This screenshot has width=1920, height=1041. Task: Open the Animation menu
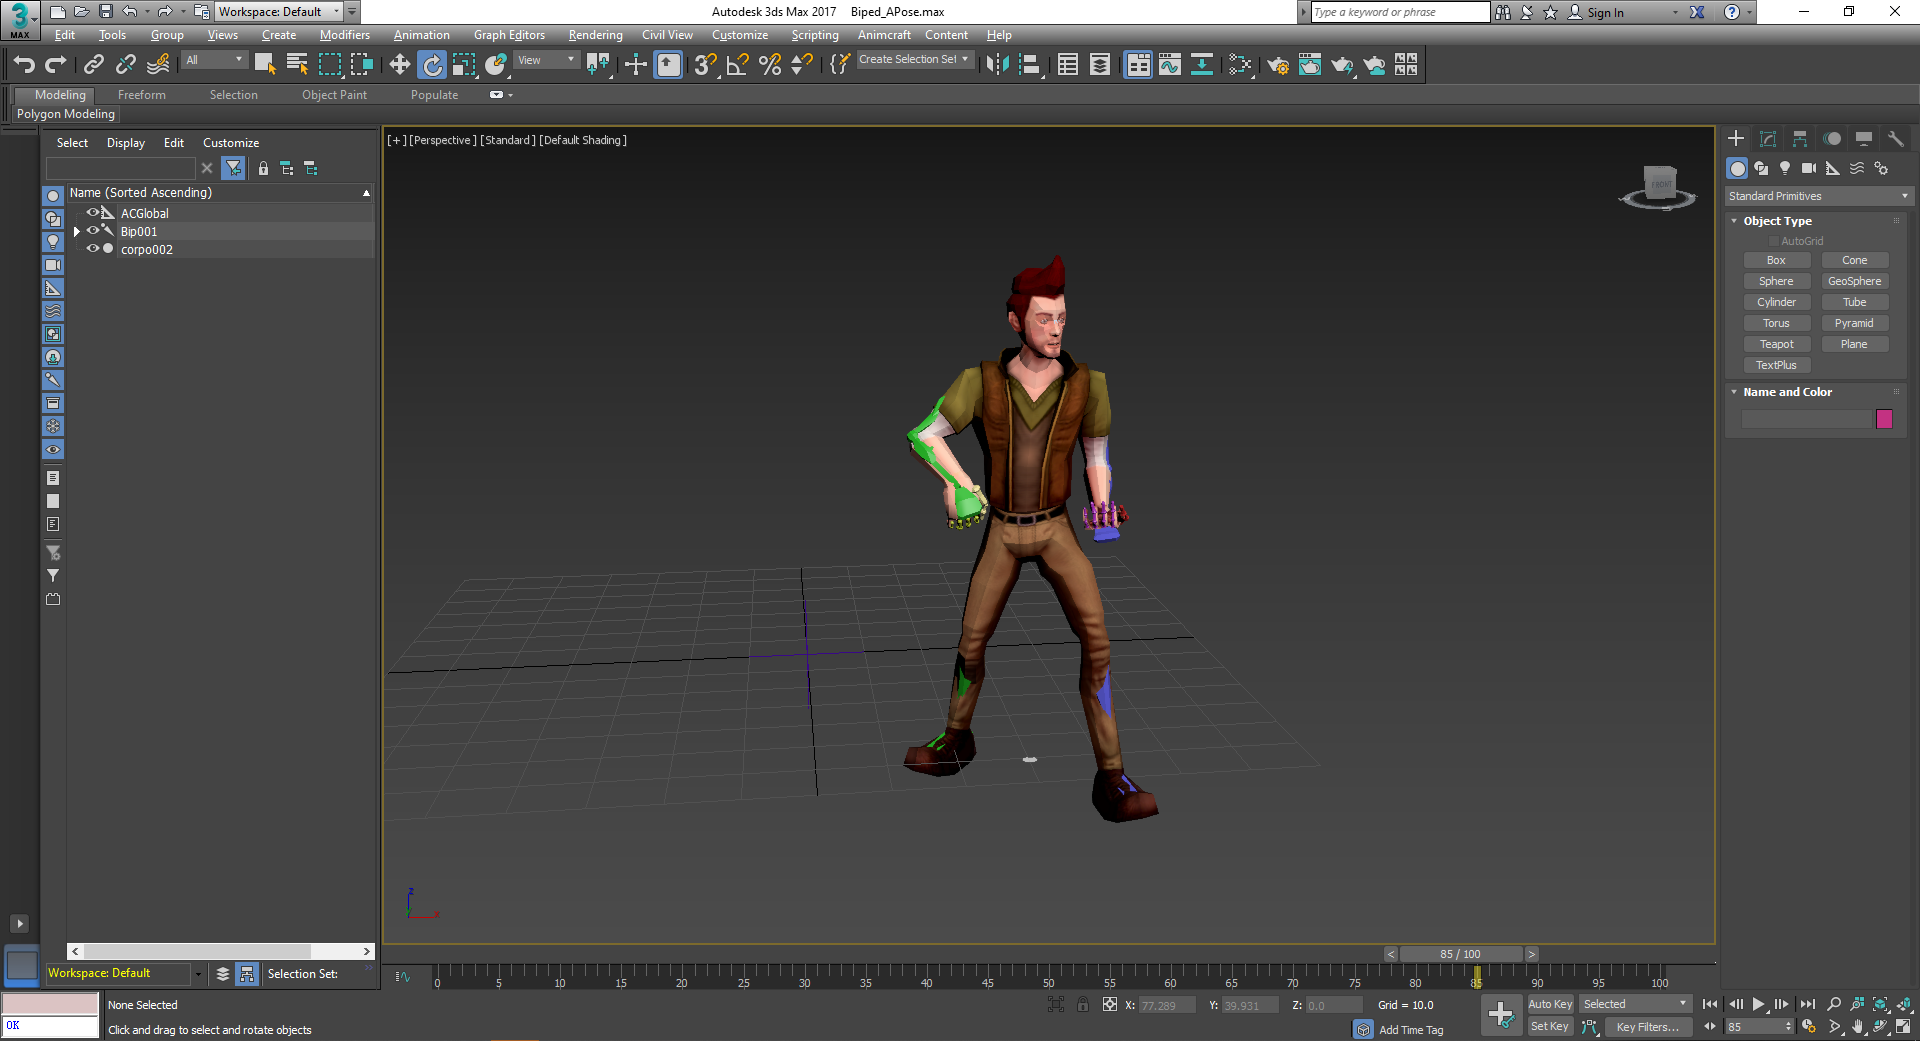[x=421, y=35]
